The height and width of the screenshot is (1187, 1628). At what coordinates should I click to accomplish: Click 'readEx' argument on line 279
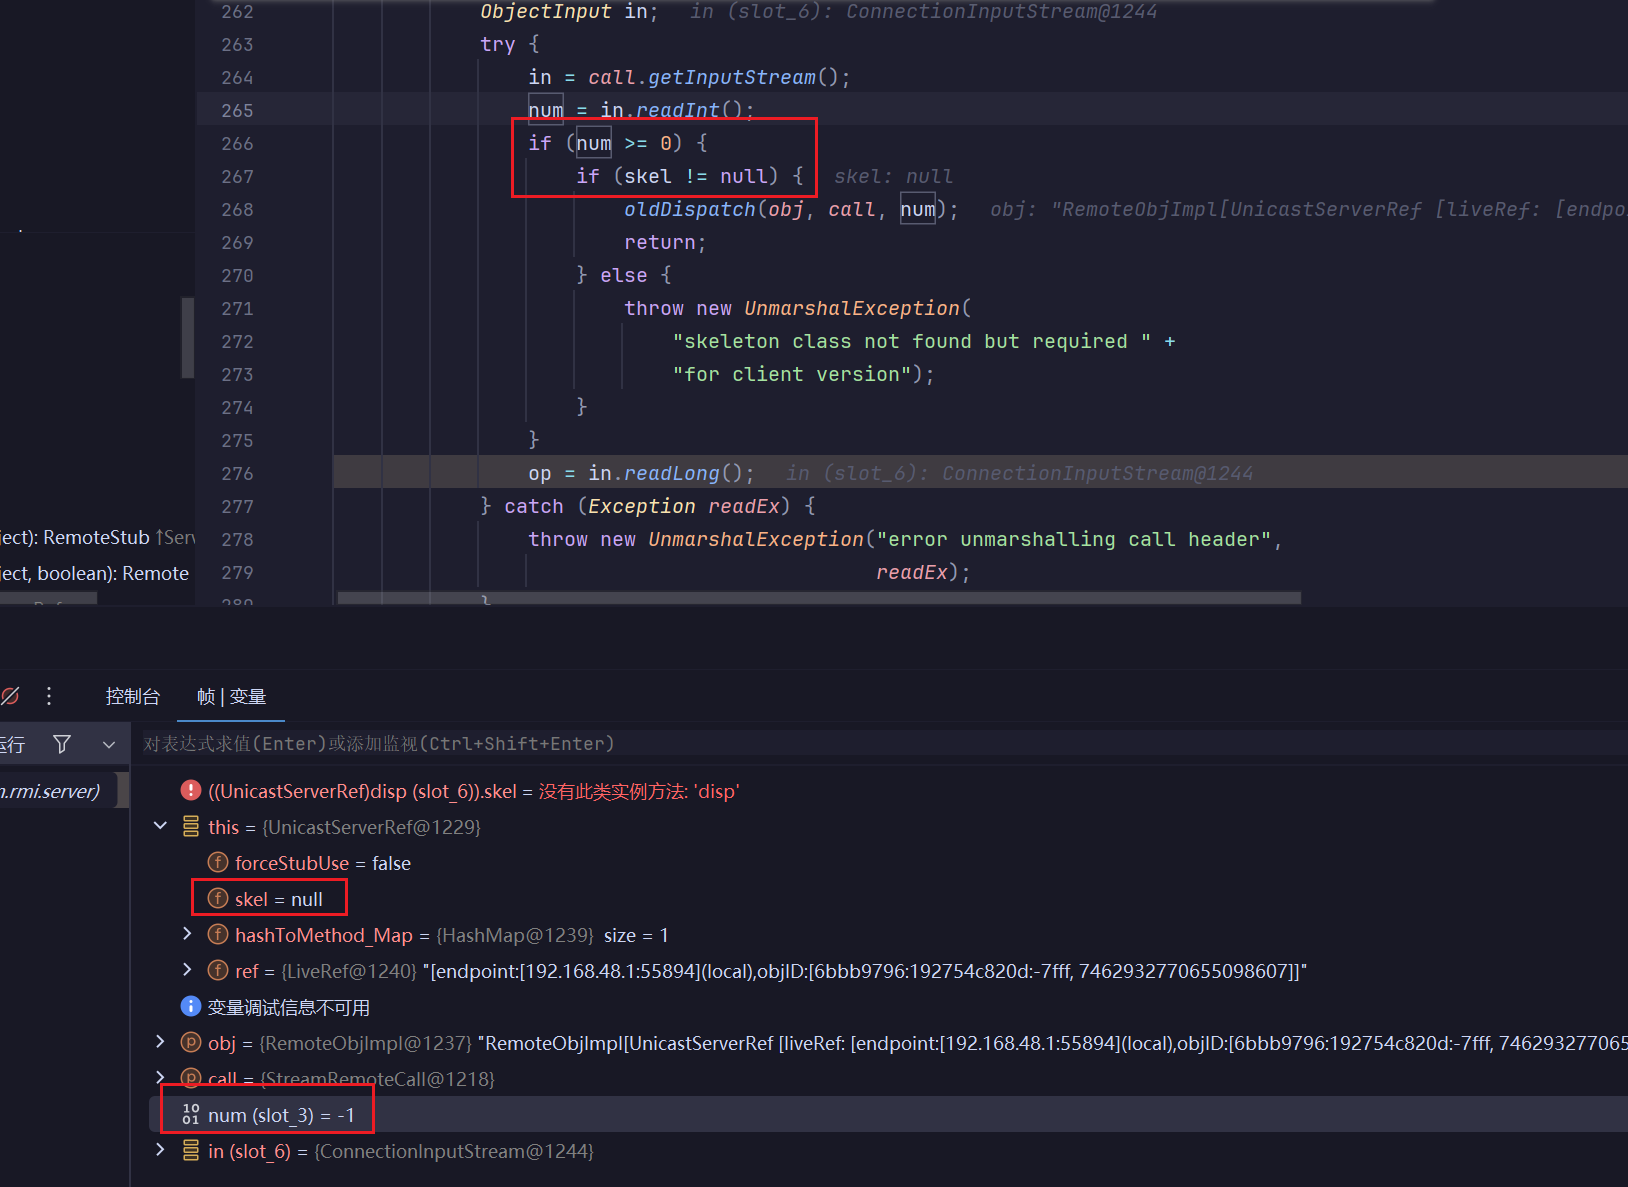tap(912, 572)
